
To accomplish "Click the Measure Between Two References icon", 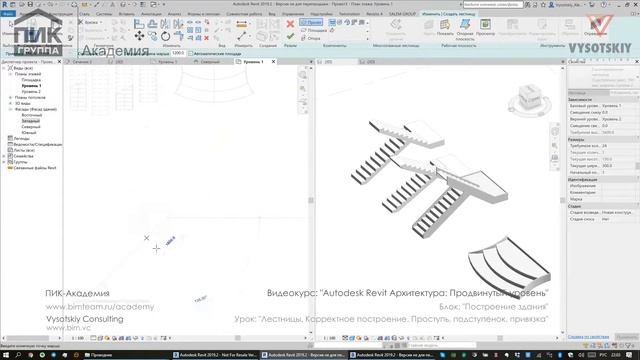I will point(242,36).
